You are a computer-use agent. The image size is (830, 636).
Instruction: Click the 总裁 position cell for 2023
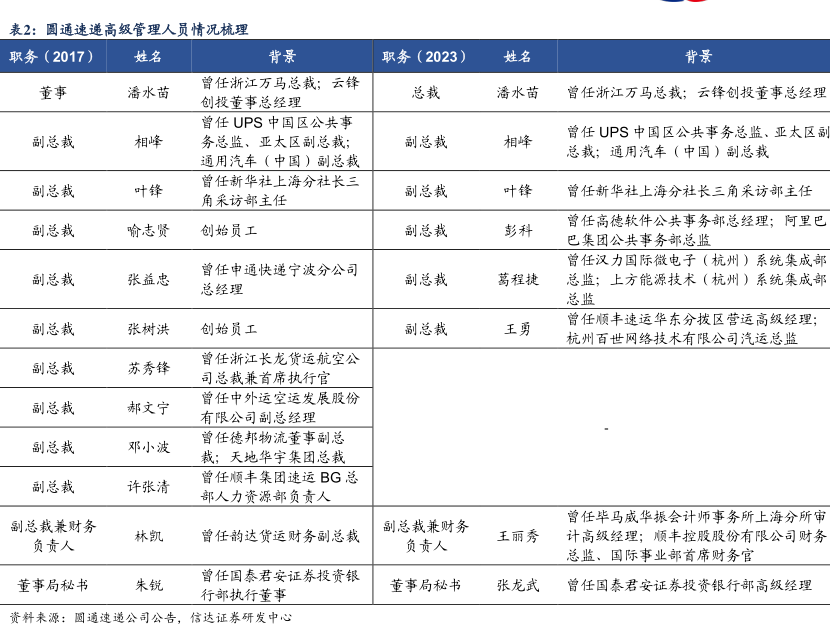[425, 93]
